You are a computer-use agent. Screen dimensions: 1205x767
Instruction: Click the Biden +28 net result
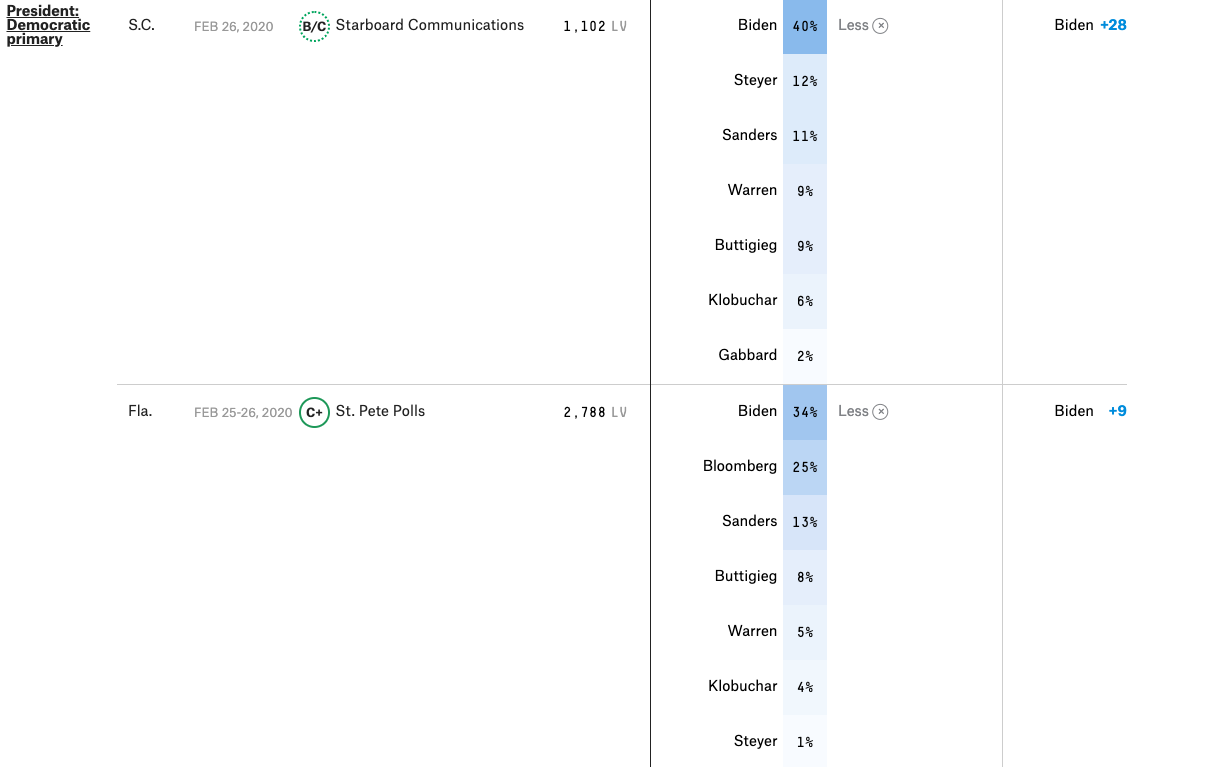pos(1090,25)
